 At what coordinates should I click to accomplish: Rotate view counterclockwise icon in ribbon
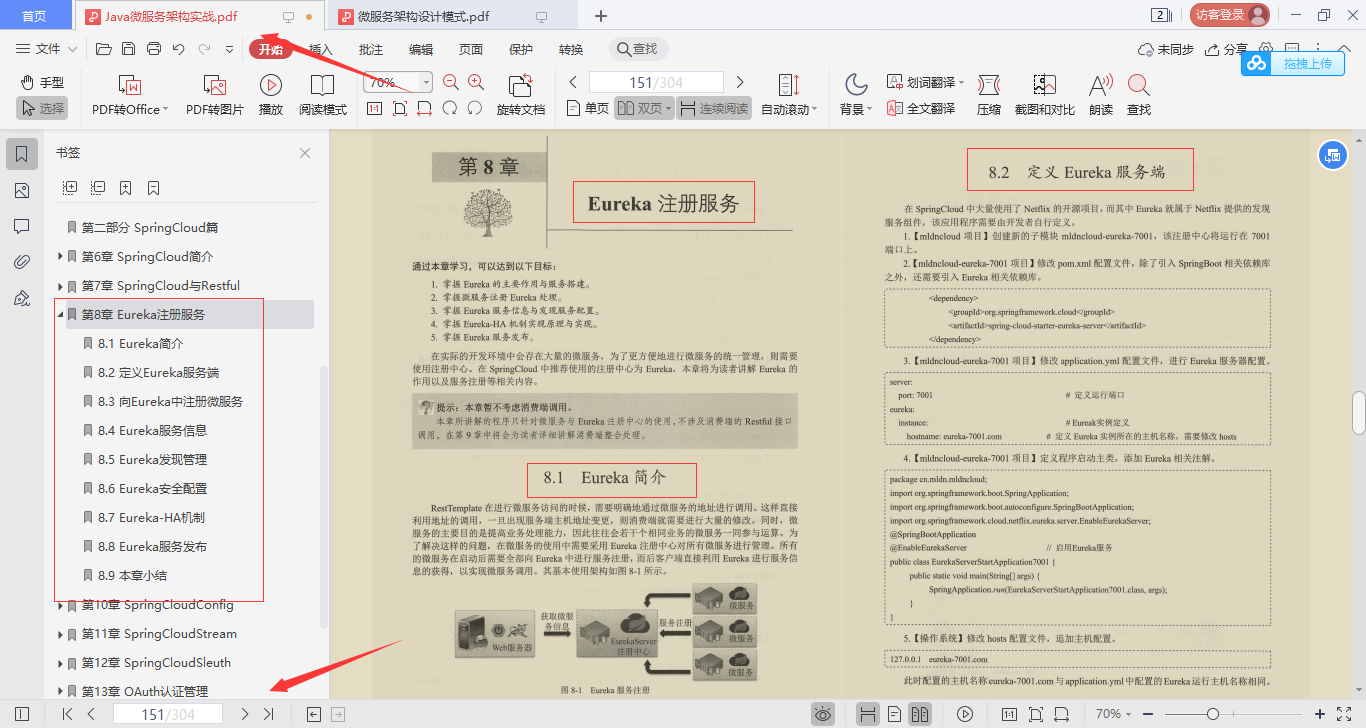(x=450, y=108)
